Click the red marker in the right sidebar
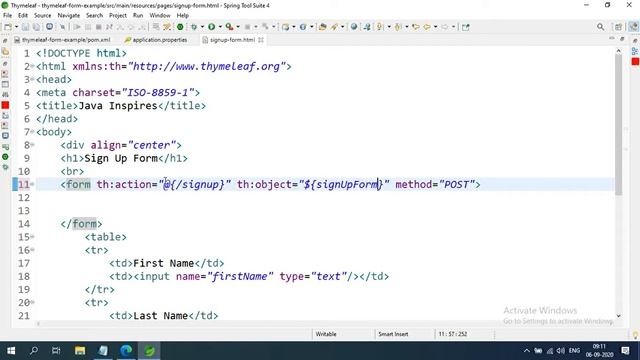Image resolution: width=640 pixels, height=360 pixels. pos(635,61)
